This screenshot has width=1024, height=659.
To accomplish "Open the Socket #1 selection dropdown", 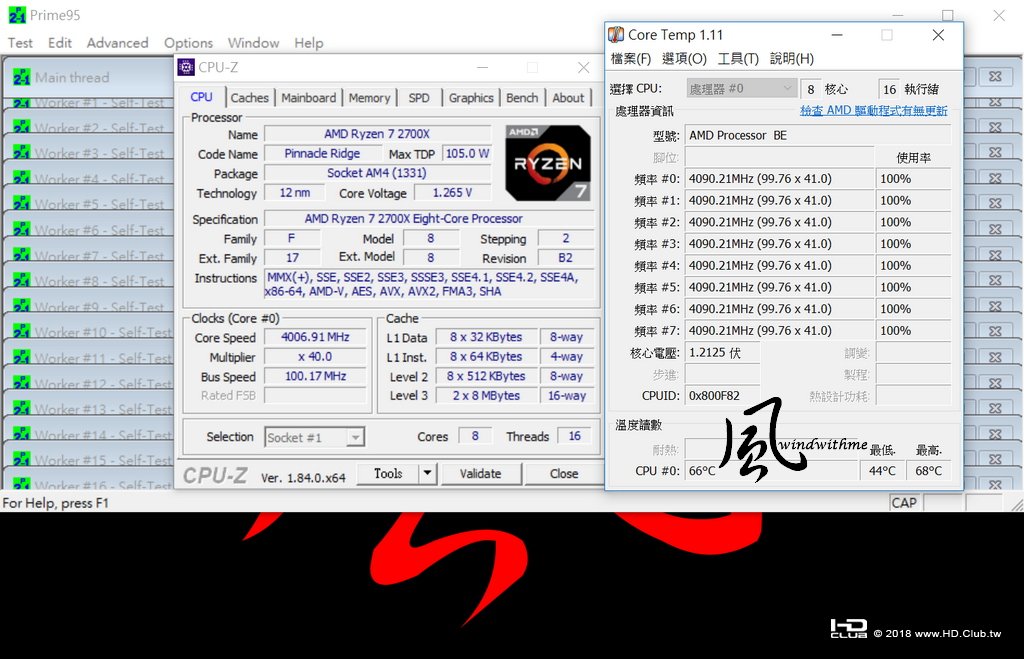I will click(x=315, y=437).
